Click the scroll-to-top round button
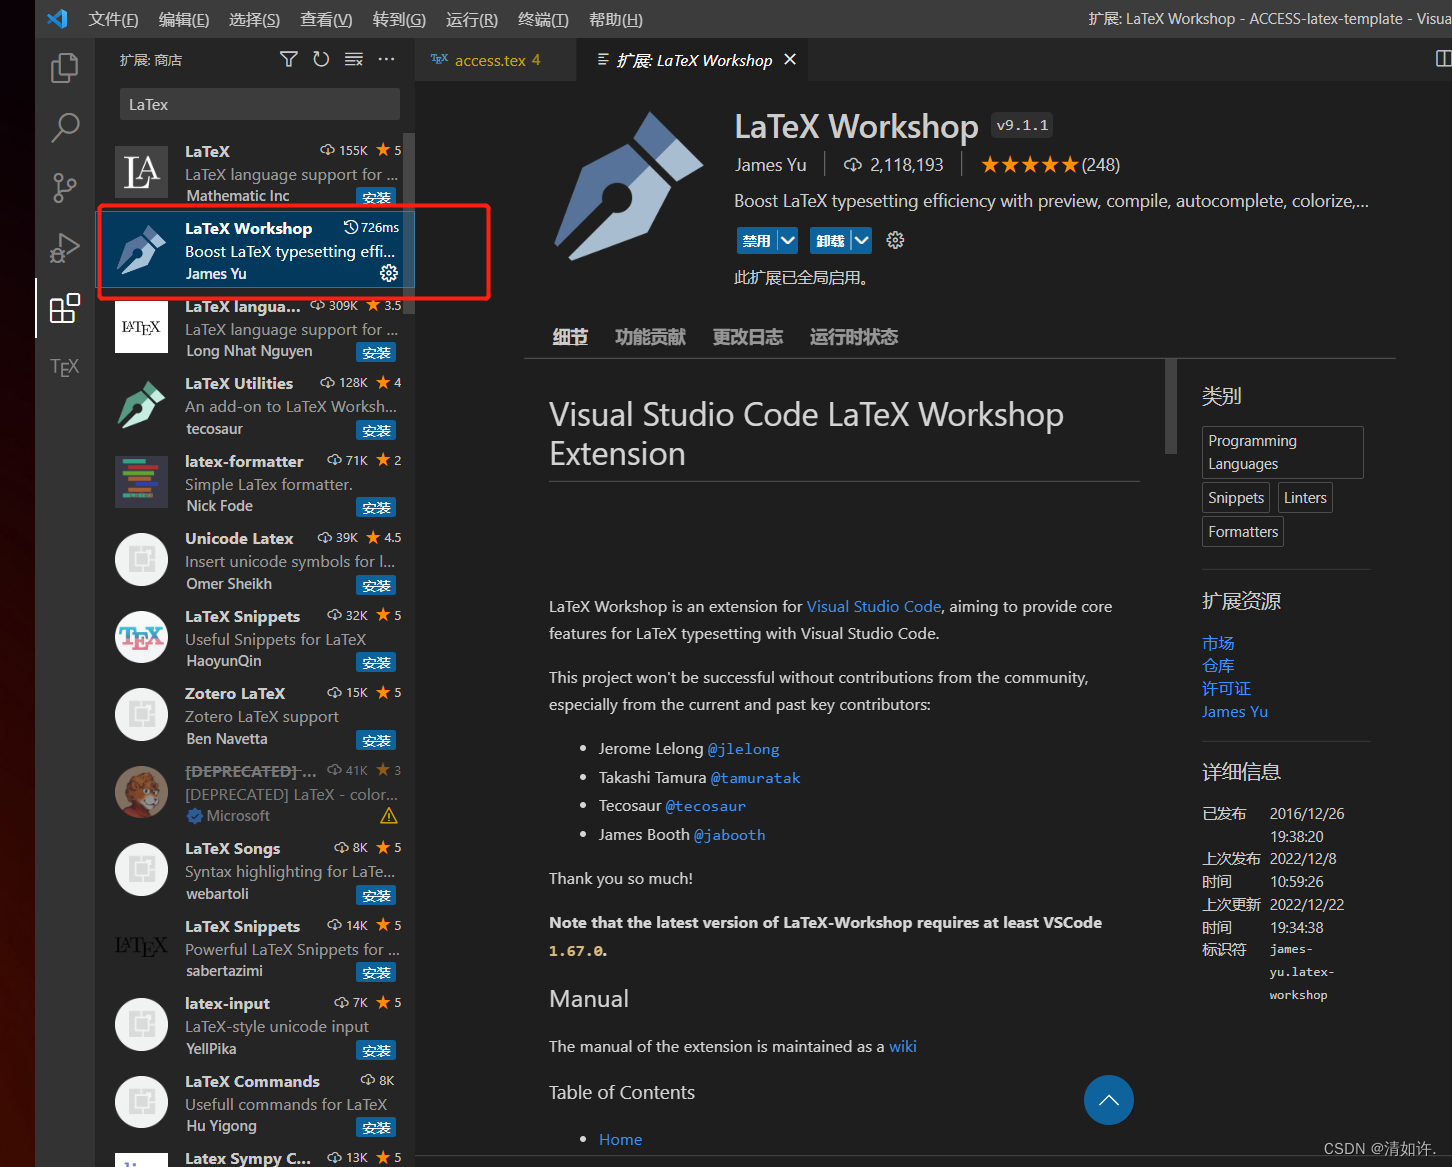Image resolution: width=1452 pixels, height=1167 pixels. coord(1109,1100)
